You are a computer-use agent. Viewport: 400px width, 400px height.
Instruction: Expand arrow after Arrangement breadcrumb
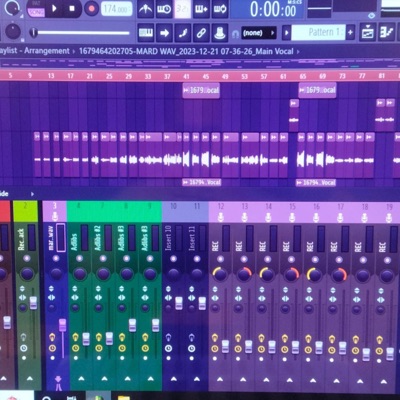(73, 51)
